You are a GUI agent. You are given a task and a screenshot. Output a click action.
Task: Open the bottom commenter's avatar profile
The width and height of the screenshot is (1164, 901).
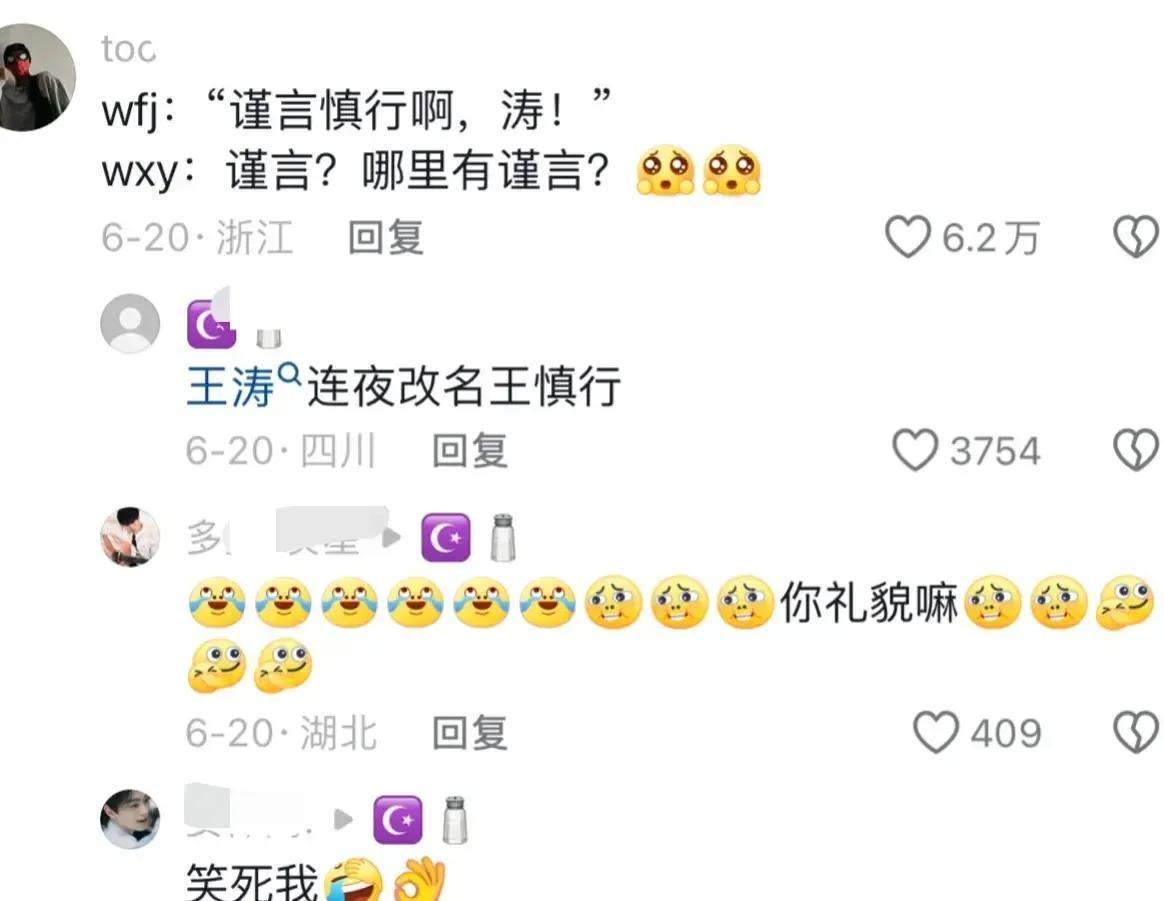pos(130,819)
